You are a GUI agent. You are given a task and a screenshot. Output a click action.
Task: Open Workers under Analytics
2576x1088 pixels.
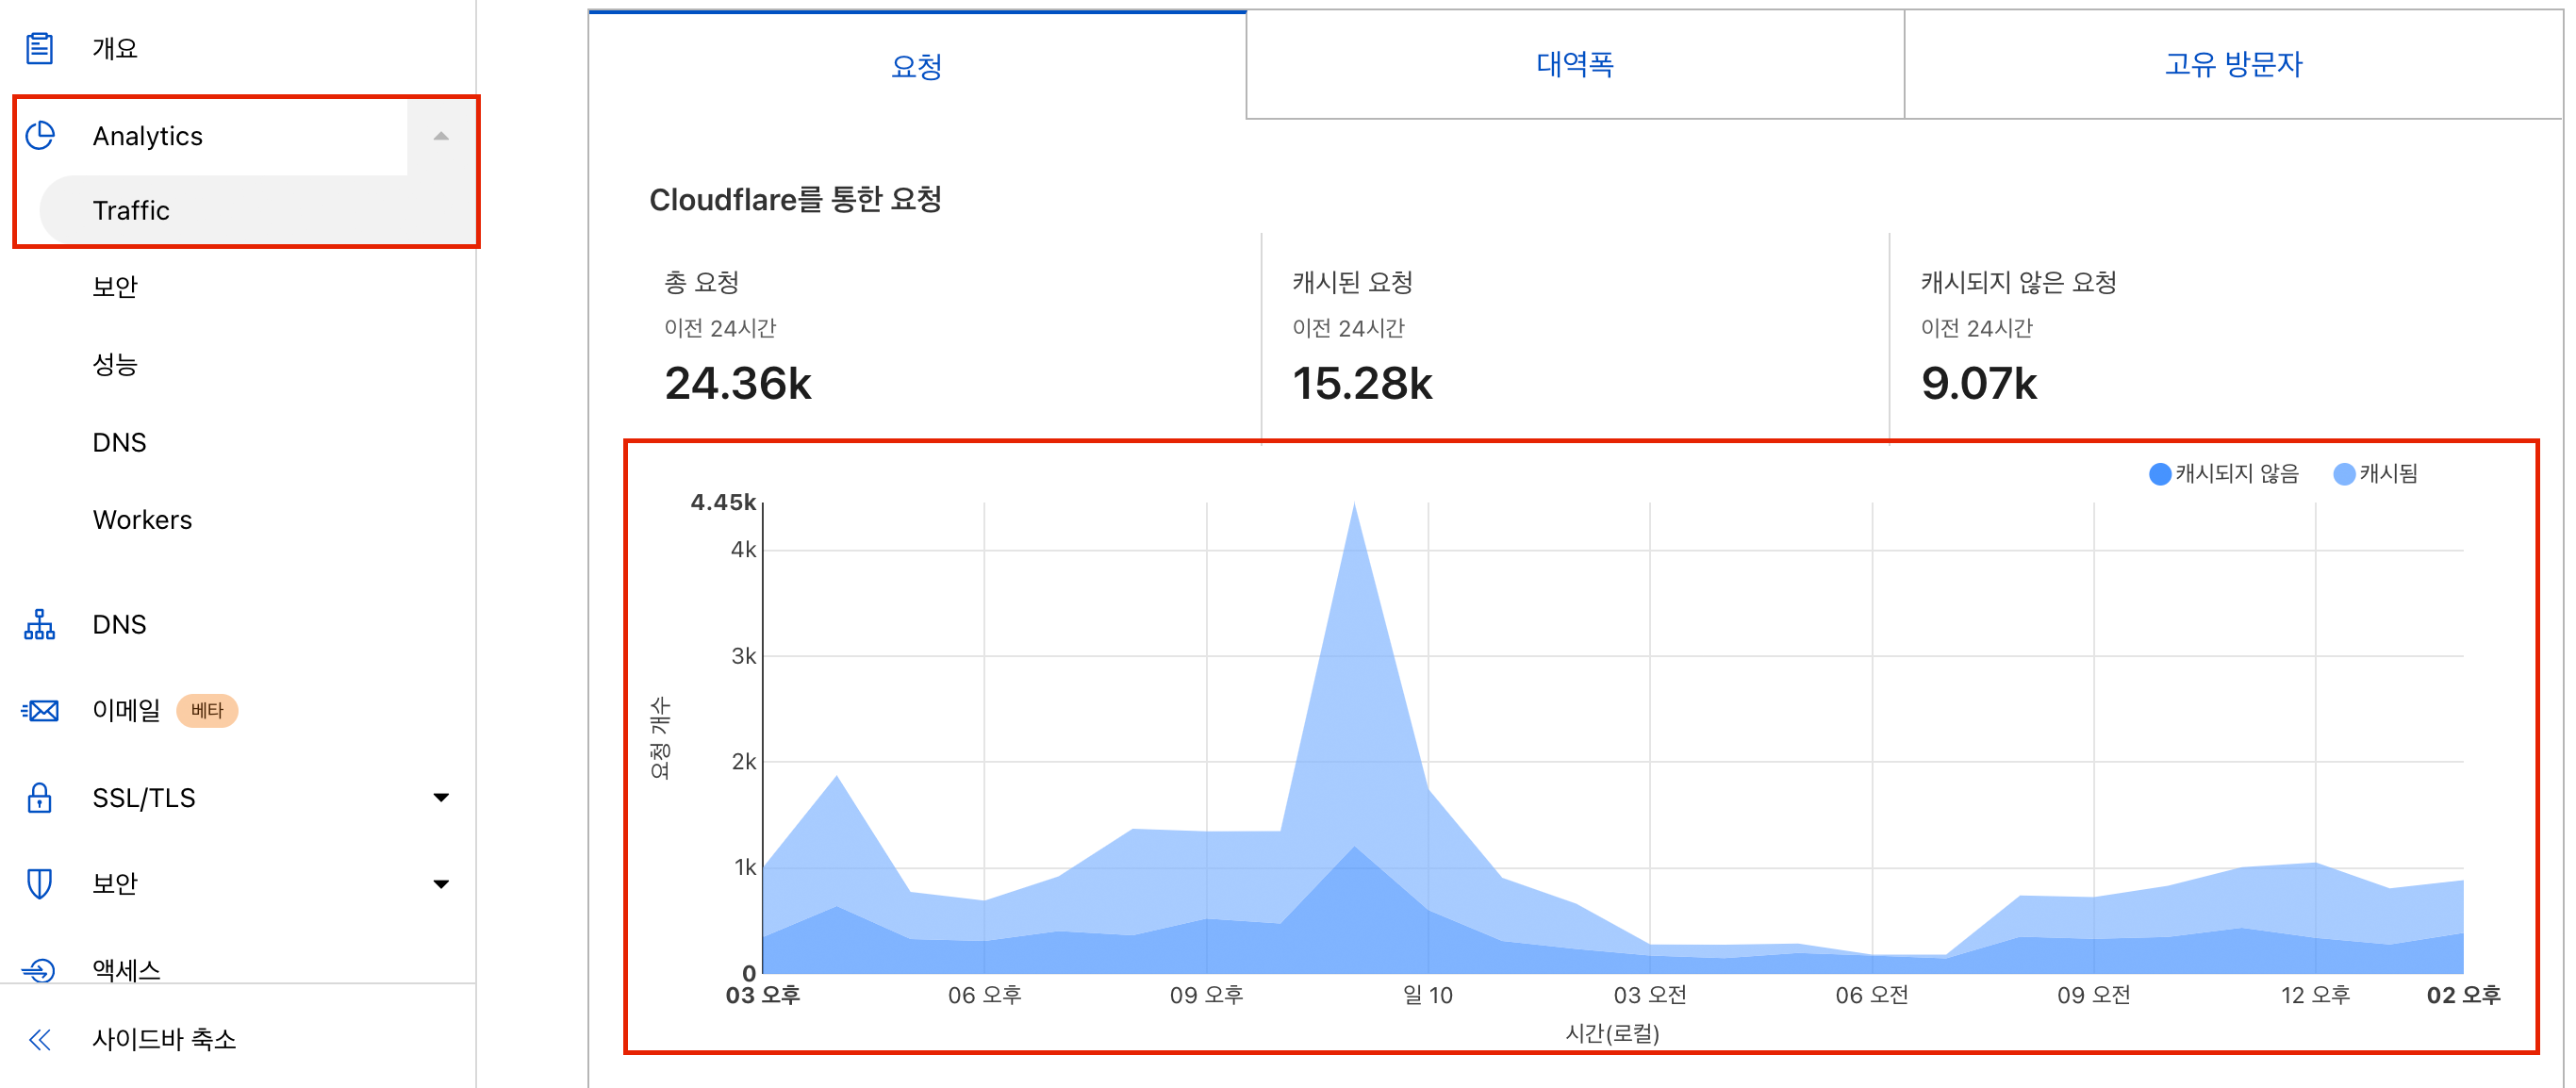pyautogui.click(x=142, y=520)
